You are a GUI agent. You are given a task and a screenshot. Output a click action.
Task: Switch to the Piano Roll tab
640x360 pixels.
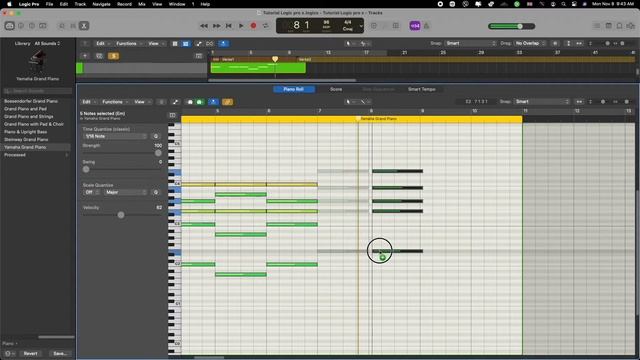(294, 89)
